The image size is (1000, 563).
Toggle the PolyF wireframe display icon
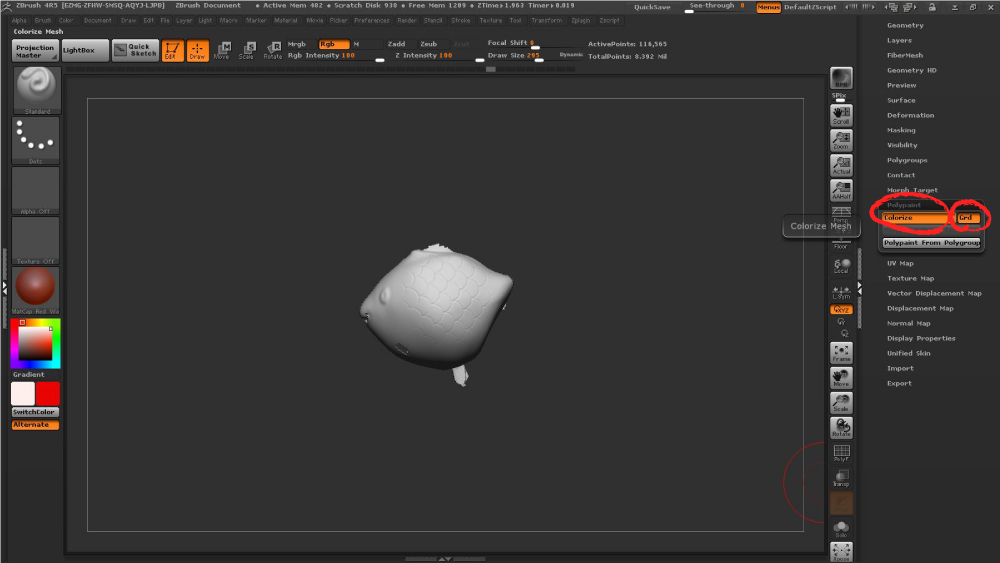coord(841,454)
